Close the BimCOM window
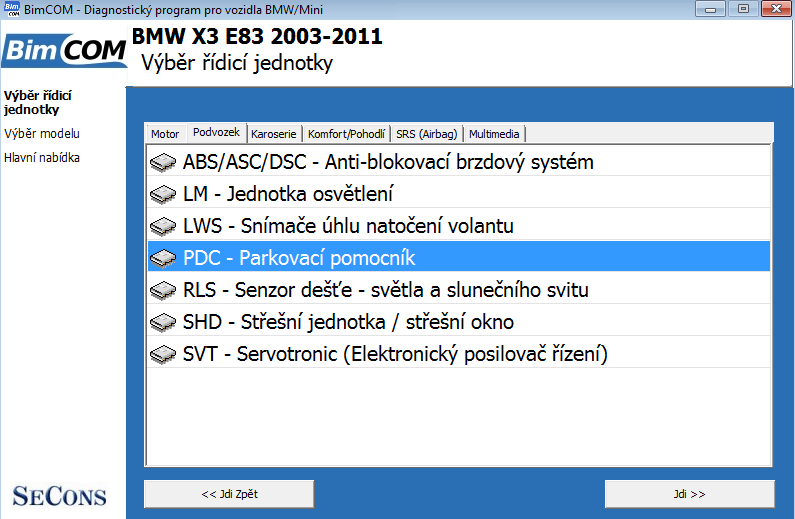This screenshot has width=795, height=519. pos(776,9)
